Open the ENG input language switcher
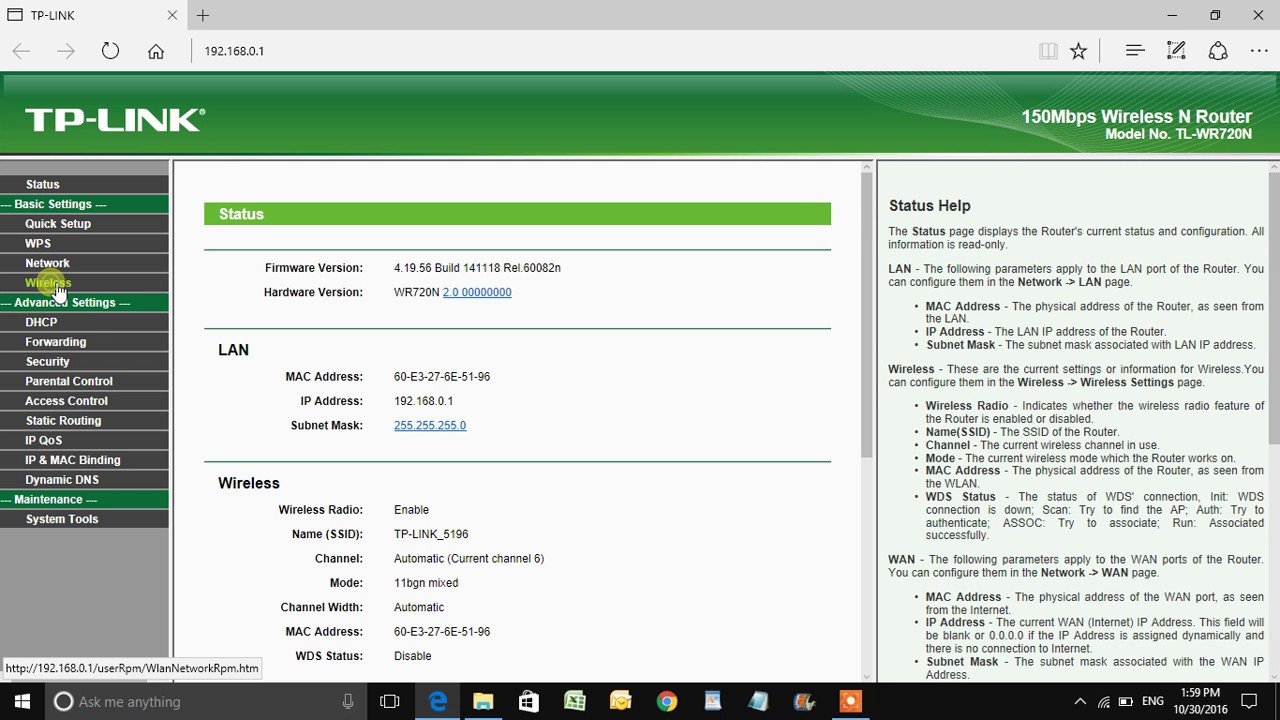Image resolution: width=1280 pixels, height=720 pixels. coord(1152,701)
